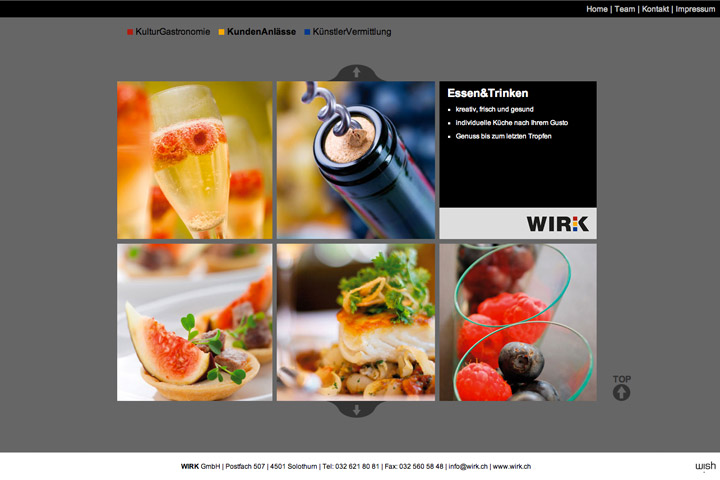This screenshot has width=720, height=480.
Task: Click the yellow square before KundenAnlässe
Action: pos(221,32)
